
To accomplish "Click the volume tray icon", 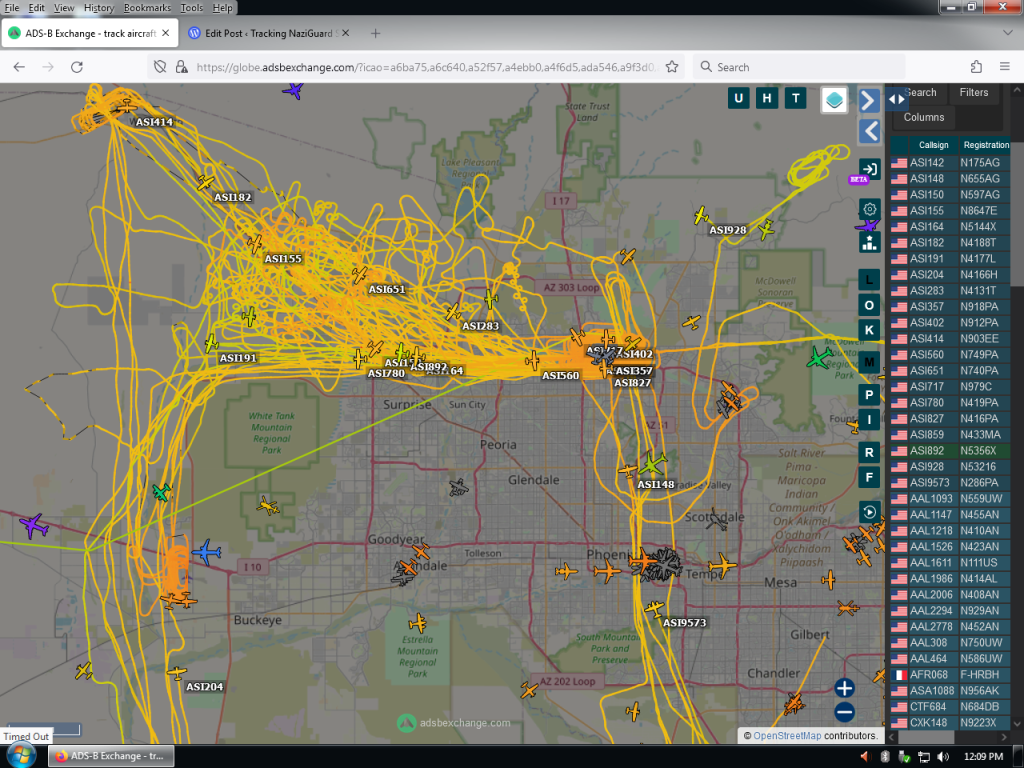I will tap(943, 757).
